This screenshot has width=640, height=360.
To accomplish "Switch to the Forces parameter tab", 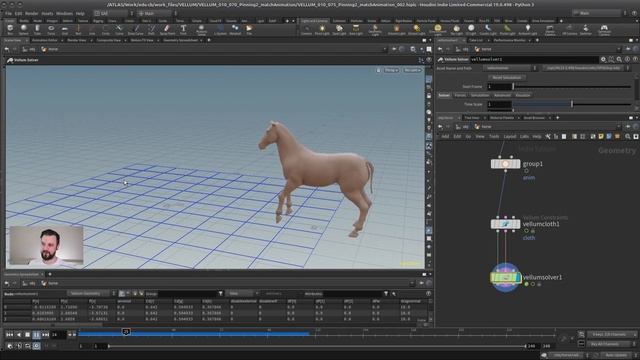I will coord(460,95).
